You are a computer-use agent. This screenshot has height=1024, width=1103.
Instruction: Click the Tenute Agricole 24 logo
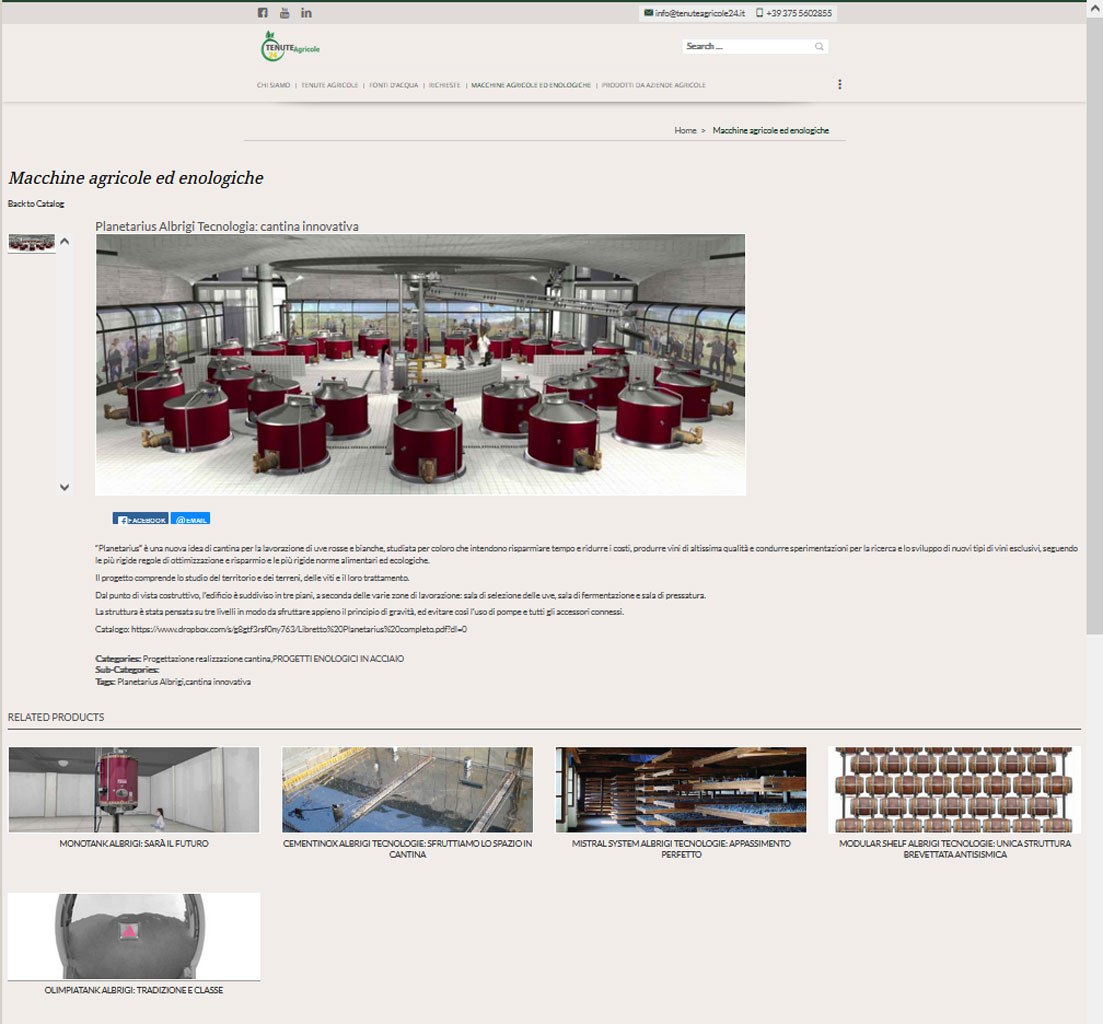point(290,46)
